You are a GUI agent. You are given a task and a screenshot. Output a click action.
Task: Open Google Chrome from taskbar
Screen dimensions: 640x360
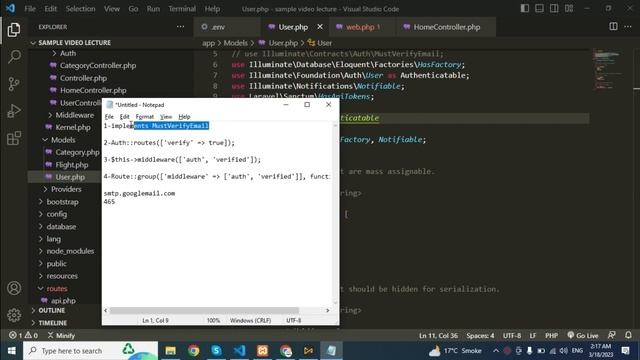pos(193,351)
